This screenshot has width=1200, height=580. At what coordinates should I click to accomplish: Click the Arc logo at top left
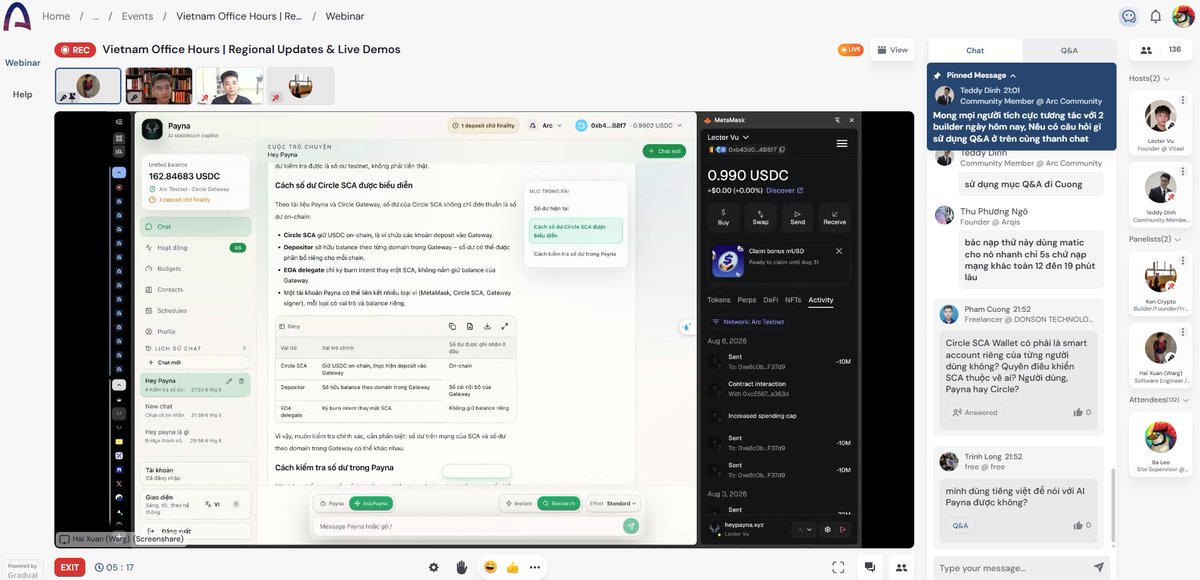click(16, 16)
